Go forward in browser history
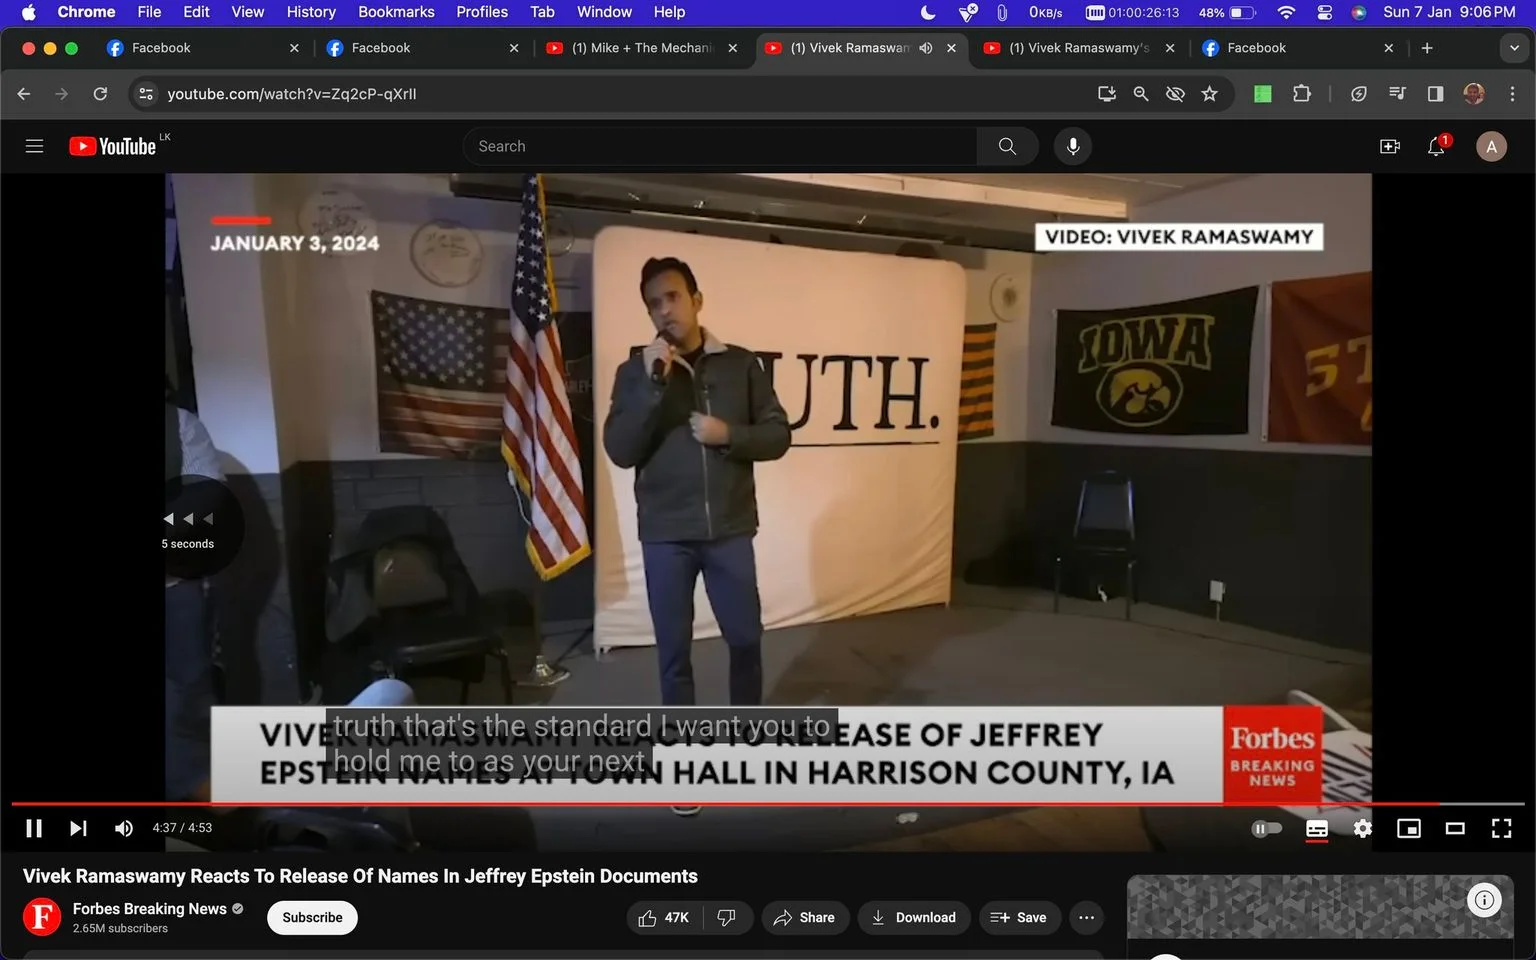Image resolution: width=1536 pixels, height=960 pixels. pyautogui.click(x=62, y=94)
